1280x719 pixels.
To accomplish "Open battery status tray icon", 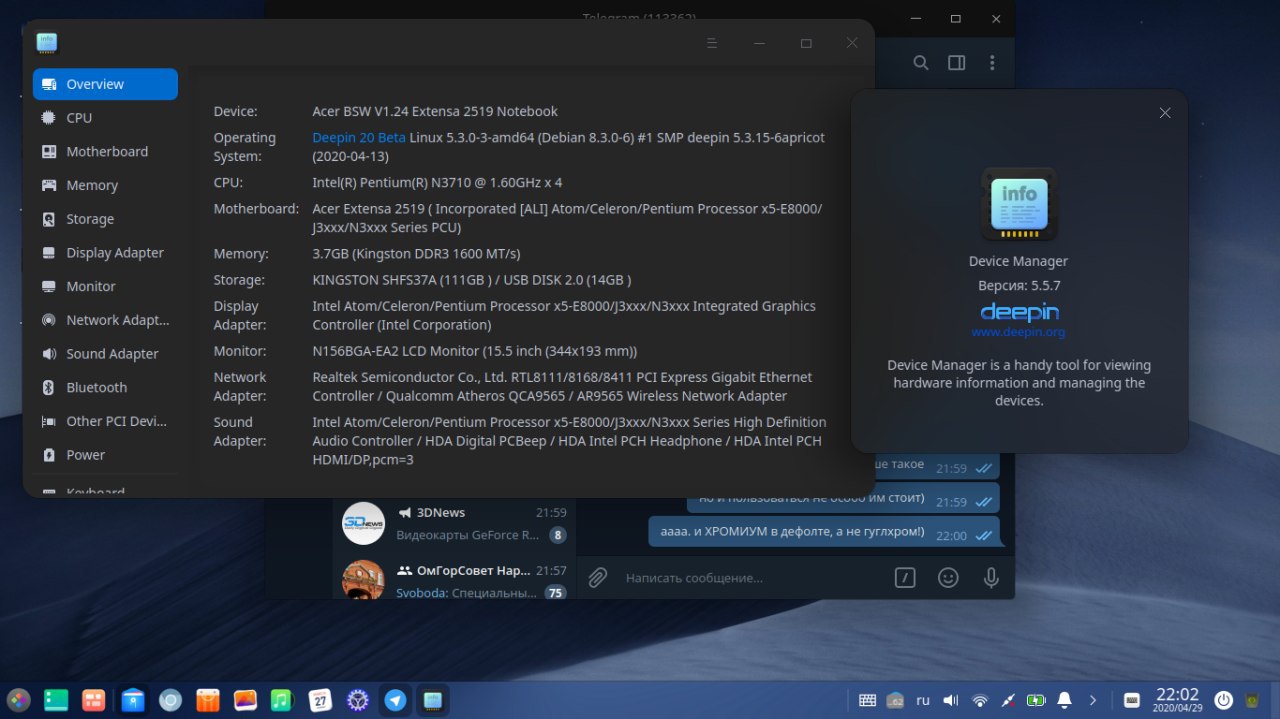I will pyautogui.click(x=1036, y=700).
